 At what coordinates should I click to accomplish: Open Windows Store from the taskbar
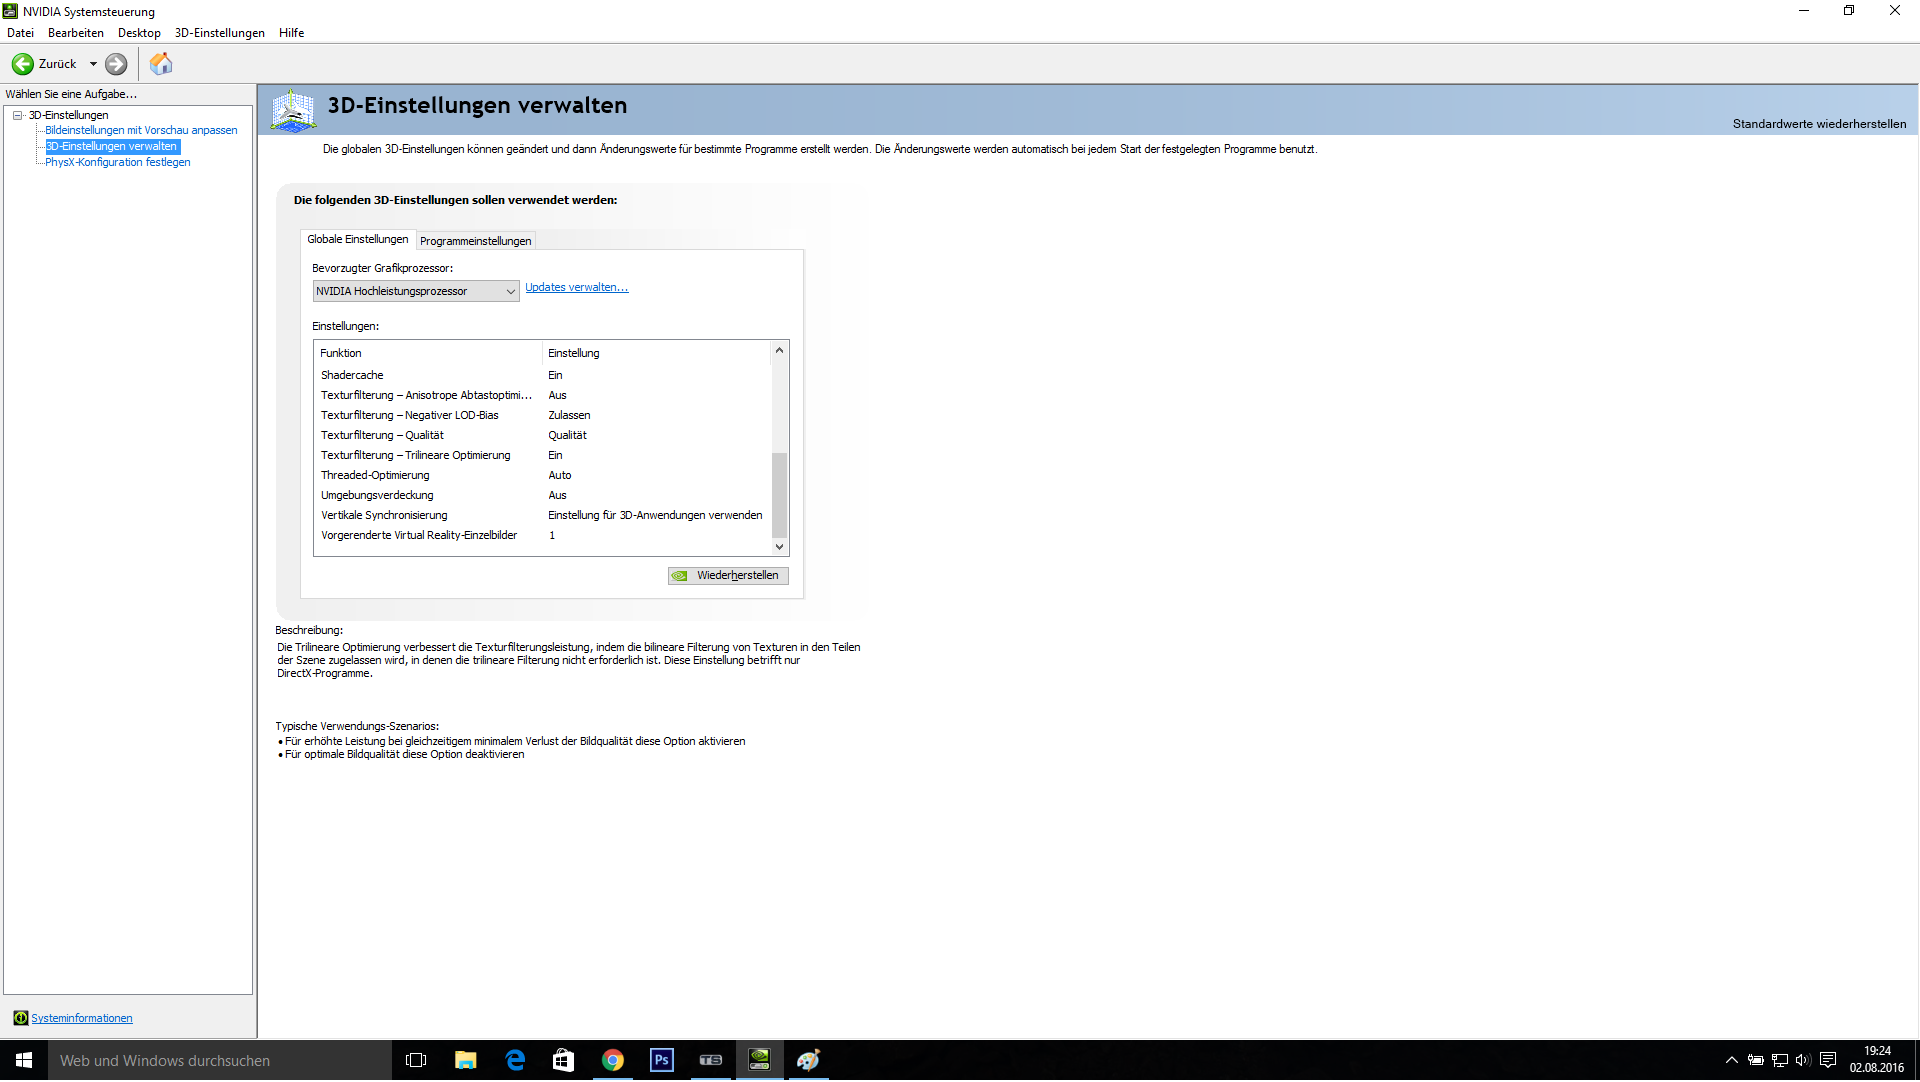[564, 1061]
